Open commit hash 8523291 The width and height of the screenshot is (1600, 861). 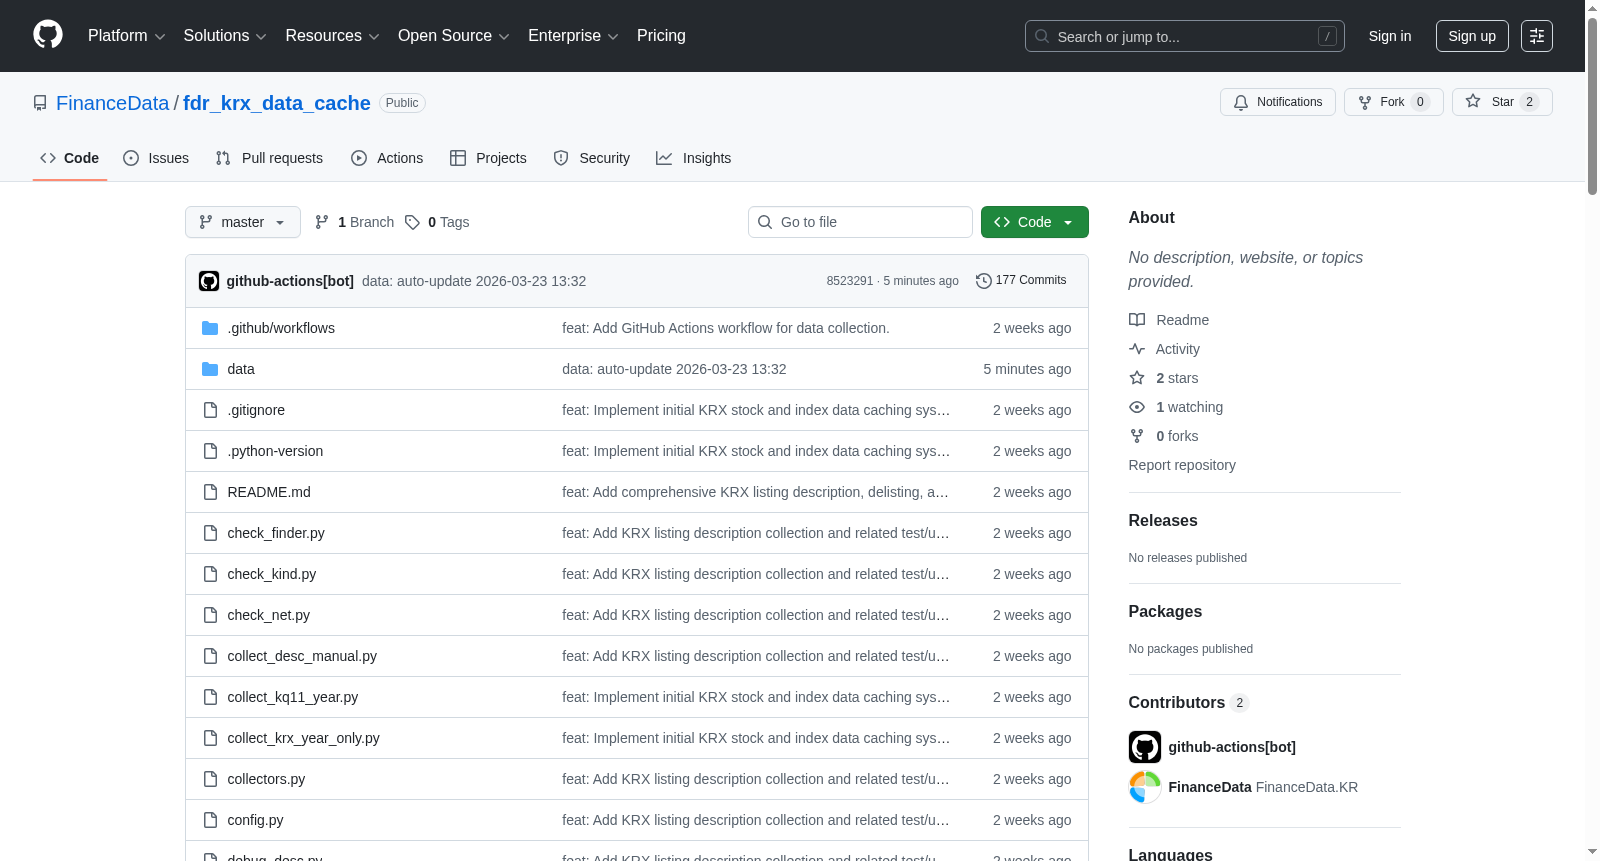[x=850, y=281]
